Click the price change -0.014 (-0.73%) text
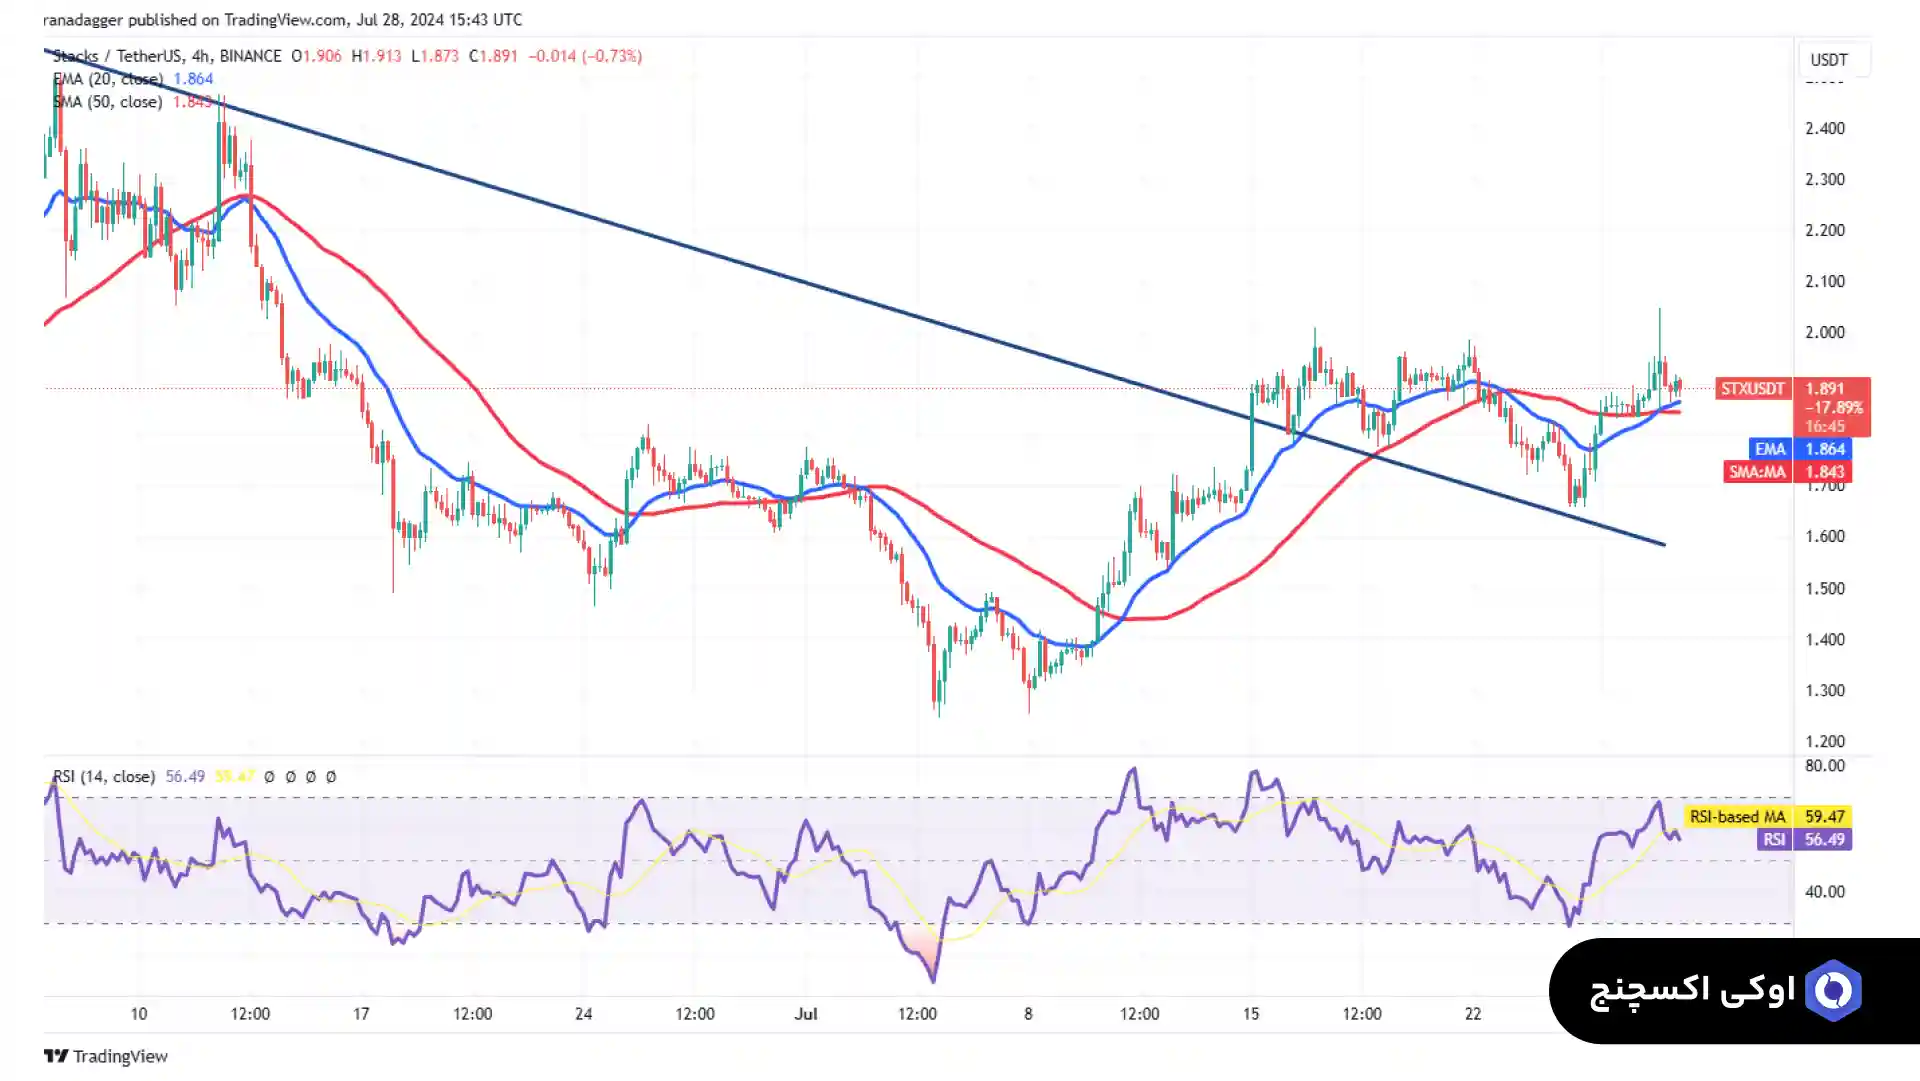This screenshot has height=1081, width=1920. 585,56
